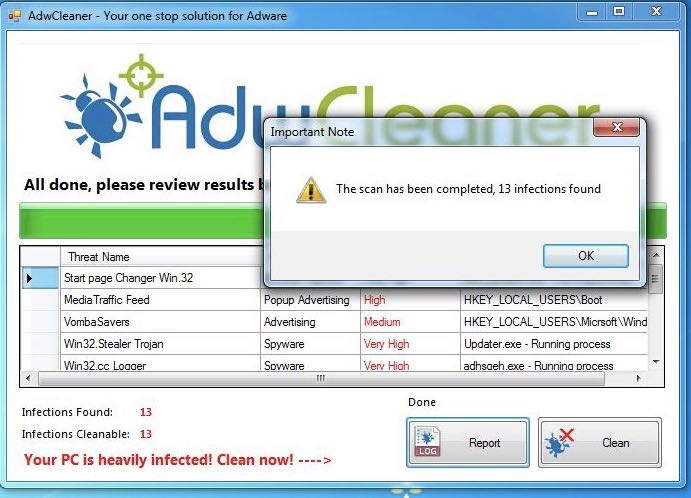Click the crossed-out bug icon on Clean
The height and width of the screenshot is (498, 691).
point(559,442)
